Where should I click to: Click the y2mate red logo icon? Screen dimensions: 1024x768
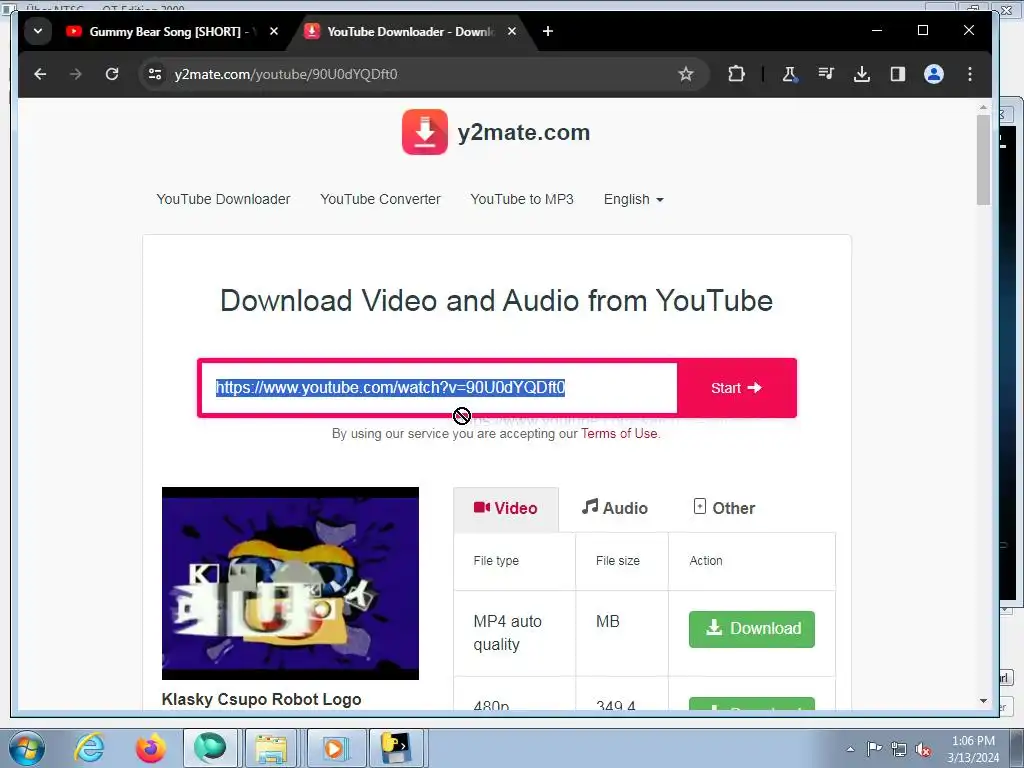click(x=425, y=132)
